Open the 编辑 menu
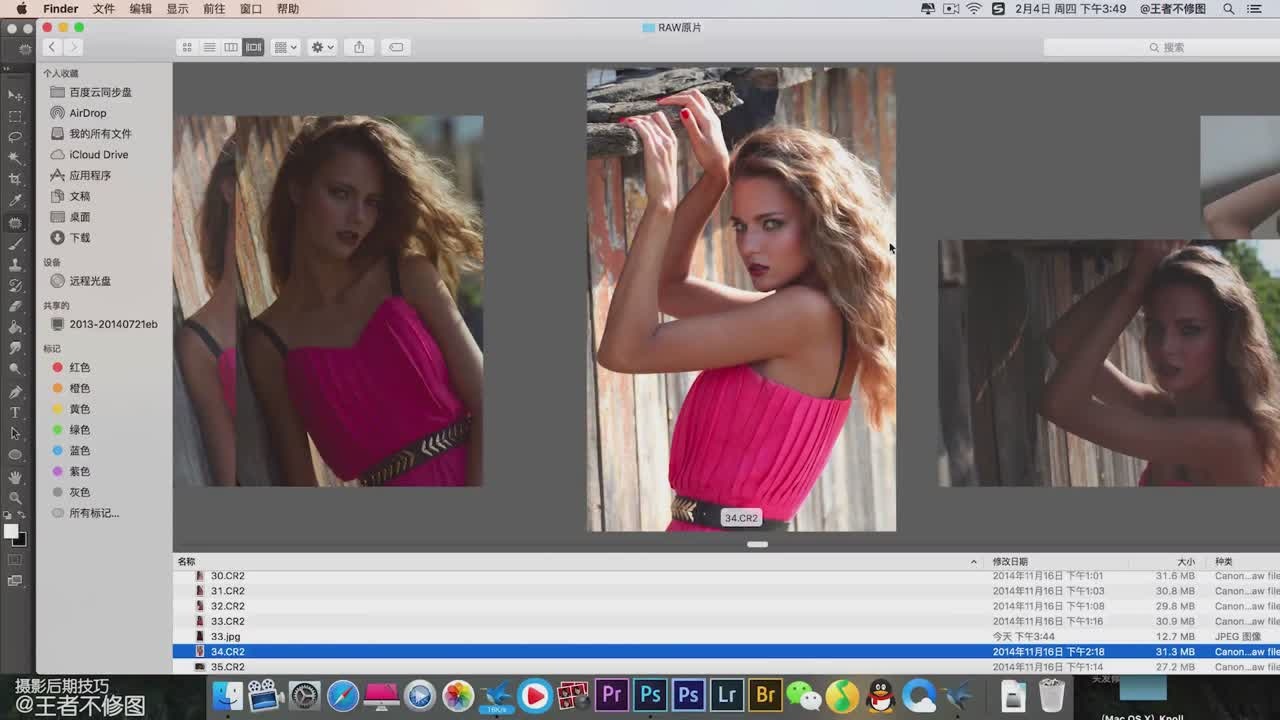This screenshot has height=720, width=1280. click(141, 9)
